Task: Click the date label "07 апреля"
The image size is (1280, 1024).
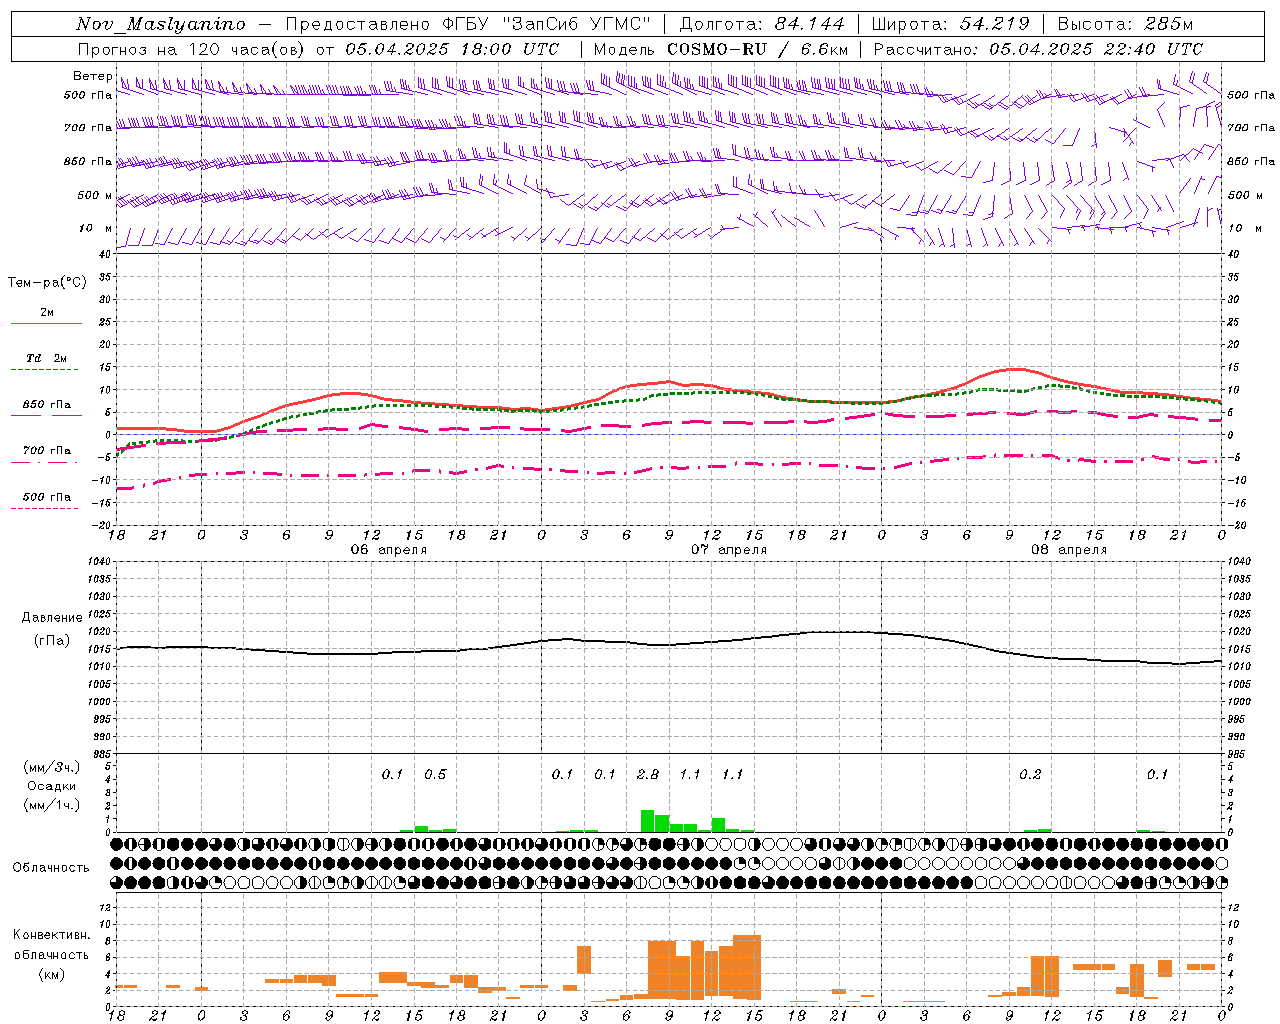Action: pyautogui.click(x=729, y=550)
